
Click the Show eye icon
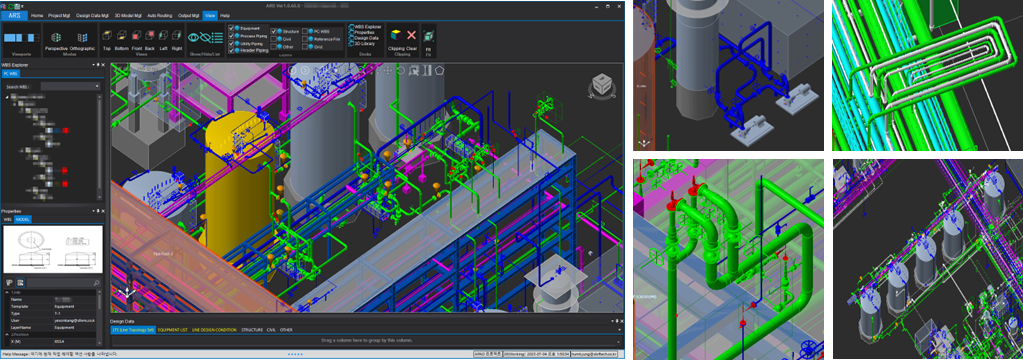[x=194, y=38]
